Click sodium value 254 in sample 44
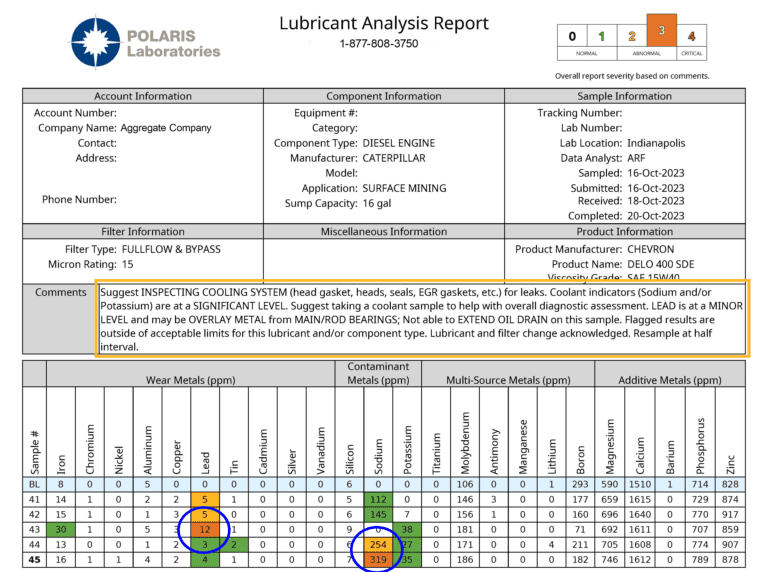Viewport: 768px width, 572px height. tap(378, 545)
